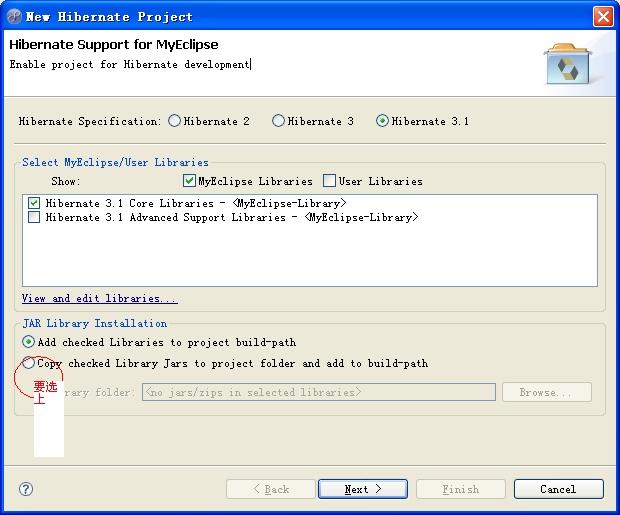This screenshot has height=515, width=620.
Task: Cancel the New Hibernate Project wizard
Action: (559, 489)
